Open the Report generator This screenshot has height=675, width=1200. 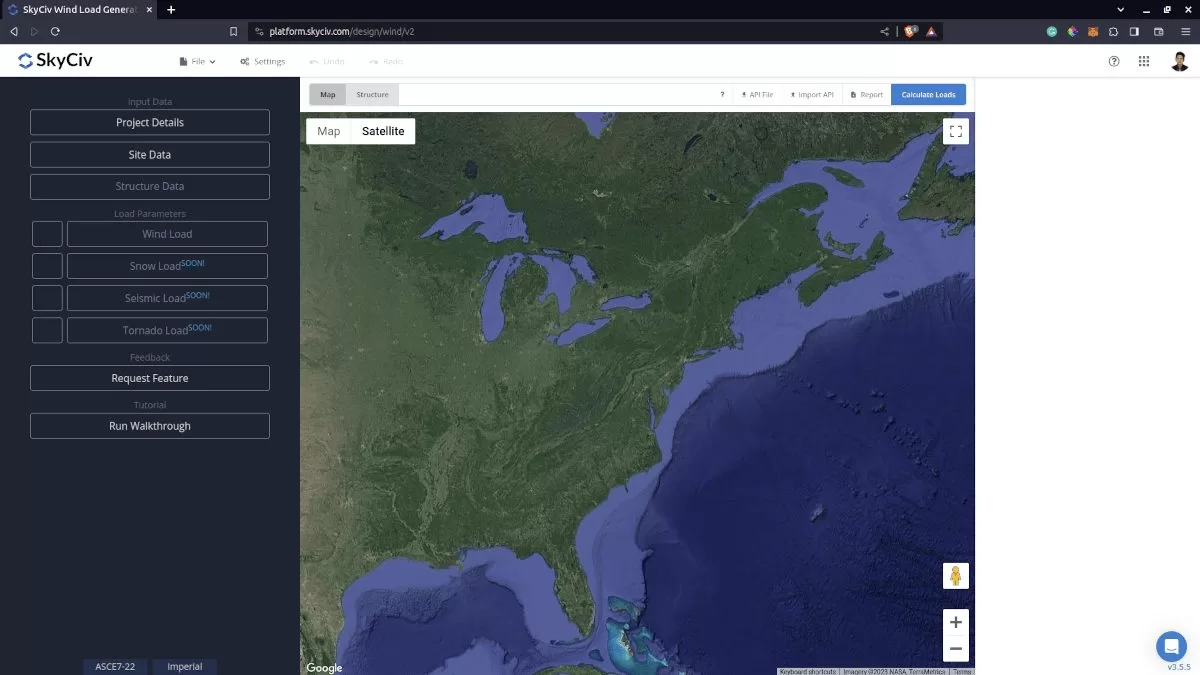pos(865,94)
